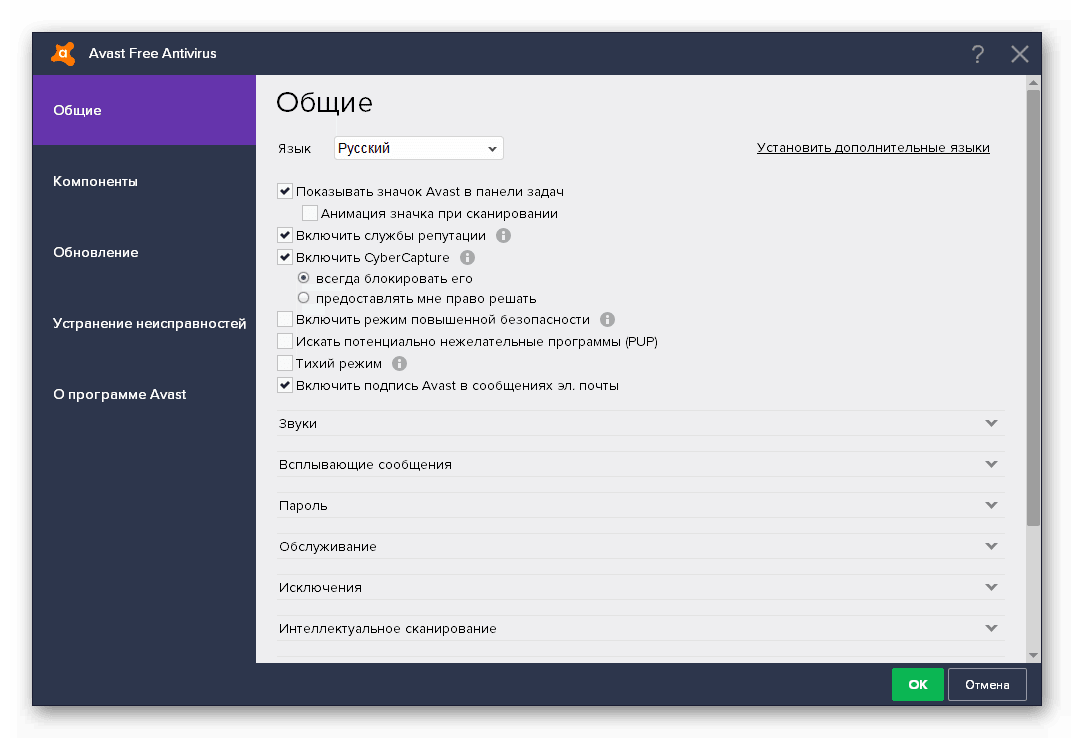Toggle Показывать значок Avast в панели задач

(285, 191)
